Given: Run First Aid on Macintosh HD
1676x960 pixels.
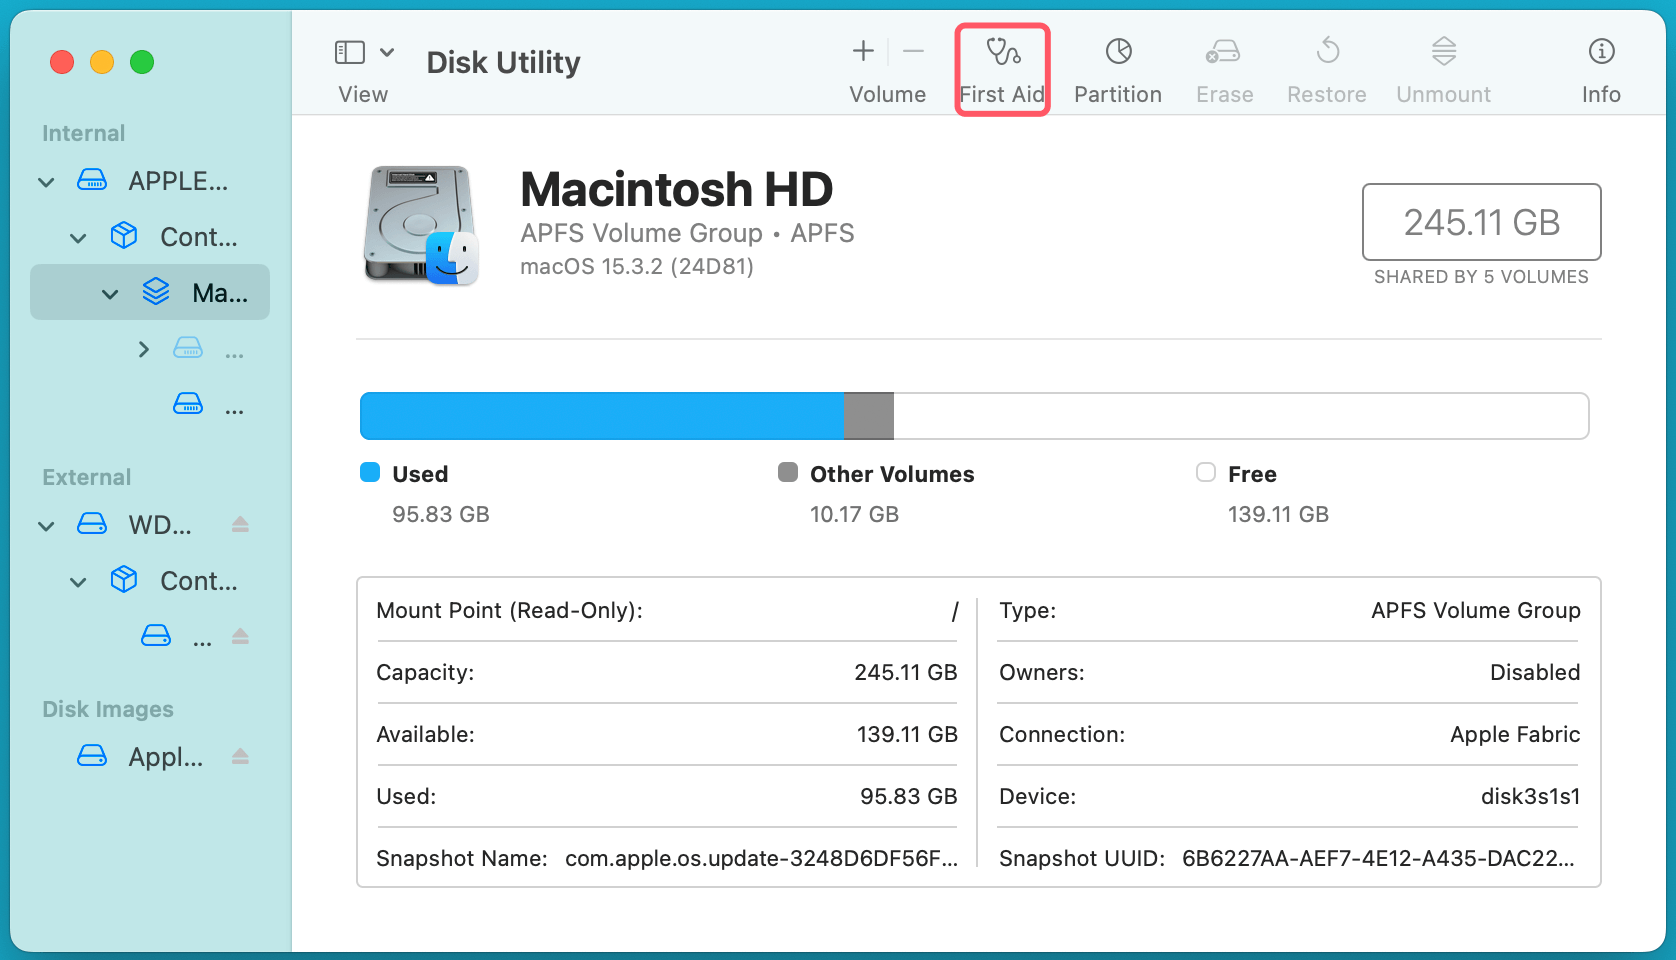Looking at the screenshot, I should pyautogui.click(x=1001, y=68).
